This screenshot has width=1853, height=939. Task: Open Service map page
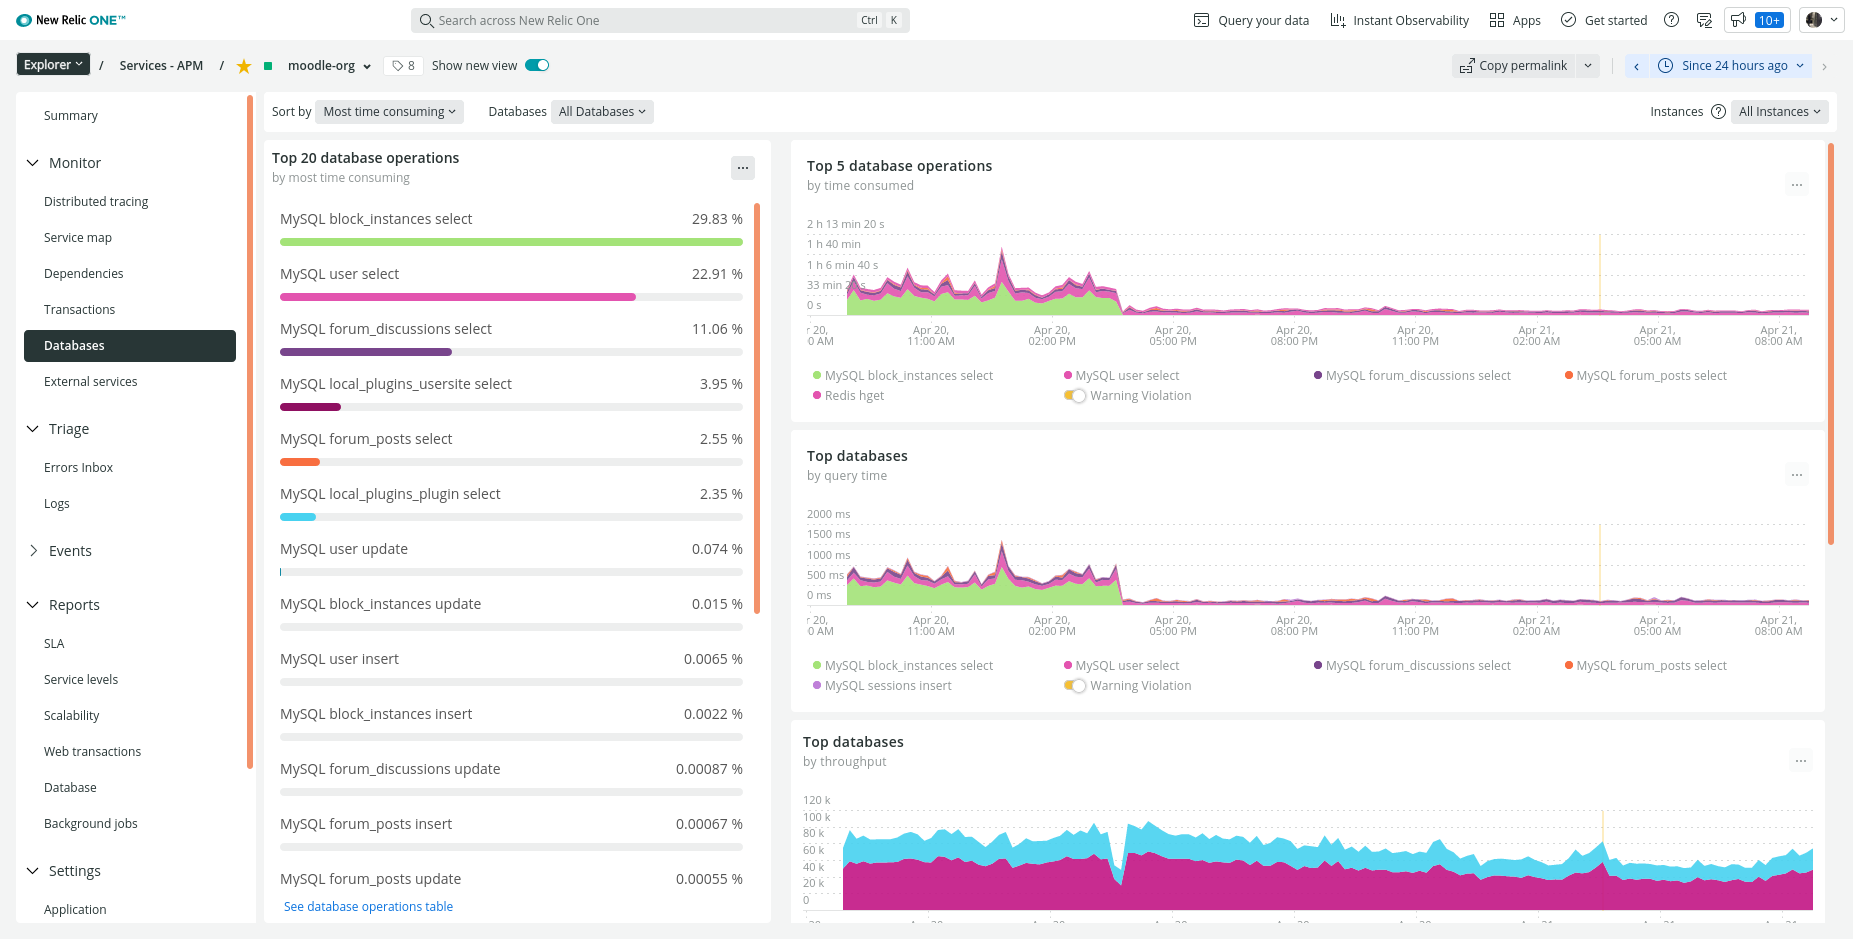(78, 238)
